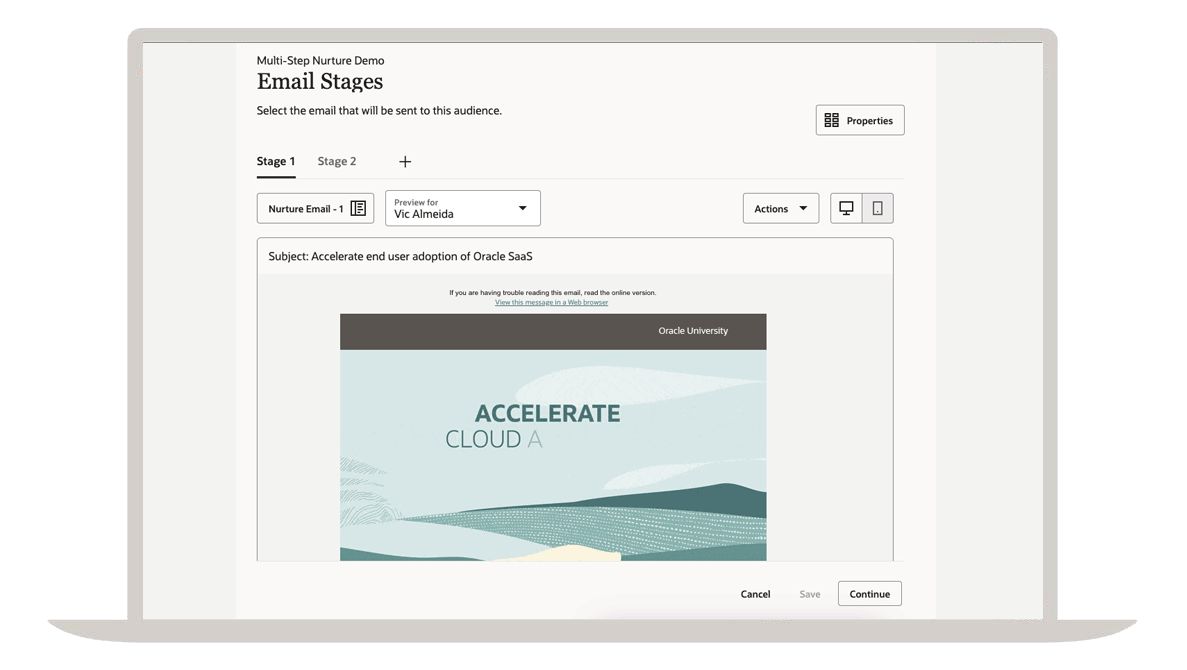Click the Email Stages page heading

click(320, 82)
